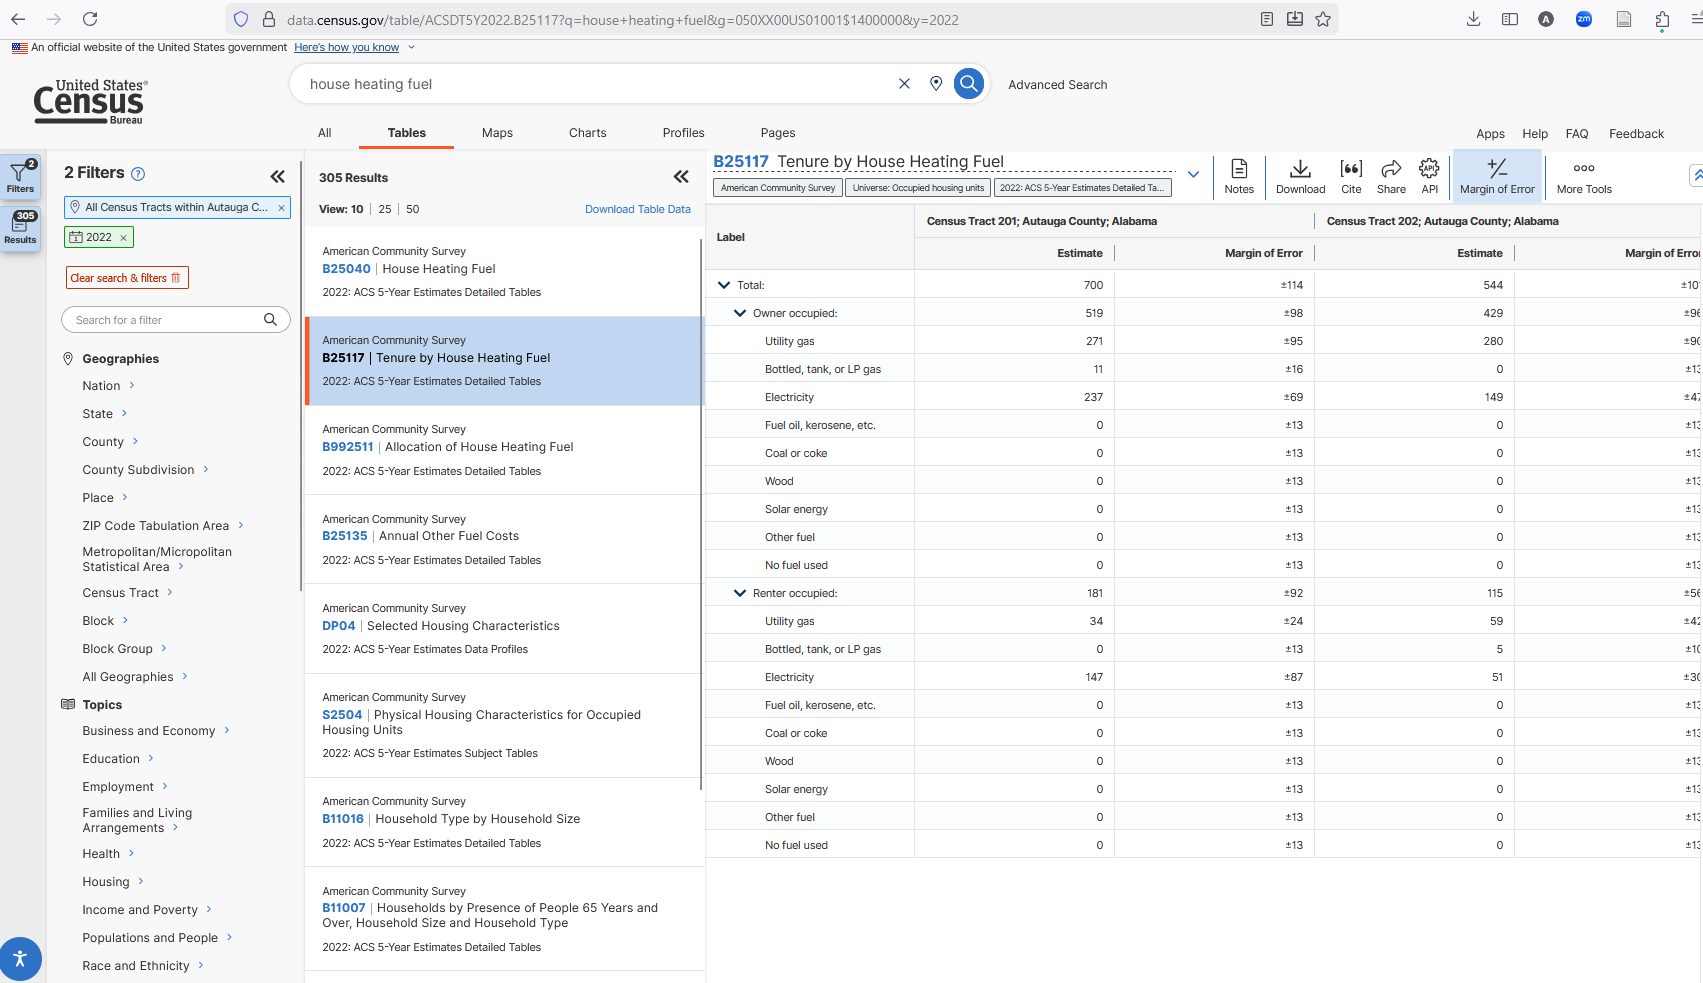Click the Search for a filter field
Viewport: 1703px width, 983px height.
click(165, 320)
